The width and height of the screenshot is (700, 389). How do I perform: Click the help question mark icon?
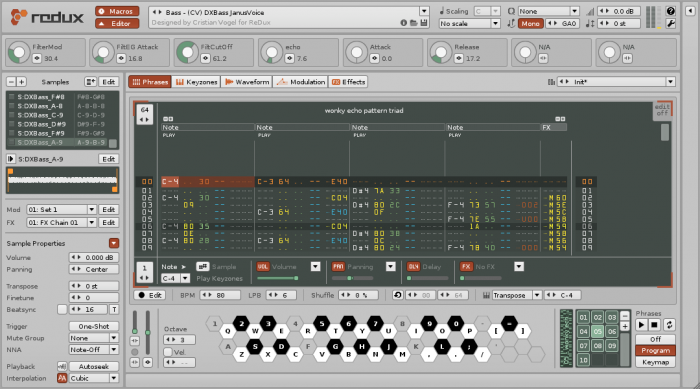(670, 11)
